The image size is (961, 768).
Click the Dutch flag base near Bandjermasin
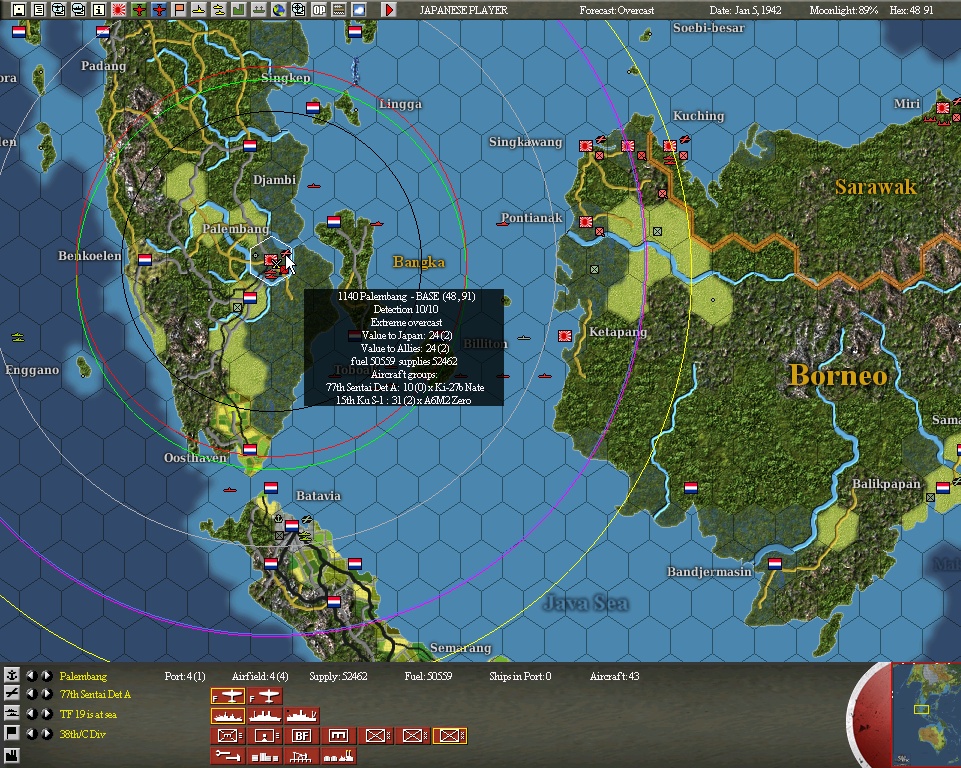pyautogui.click(x=775, y=563)
